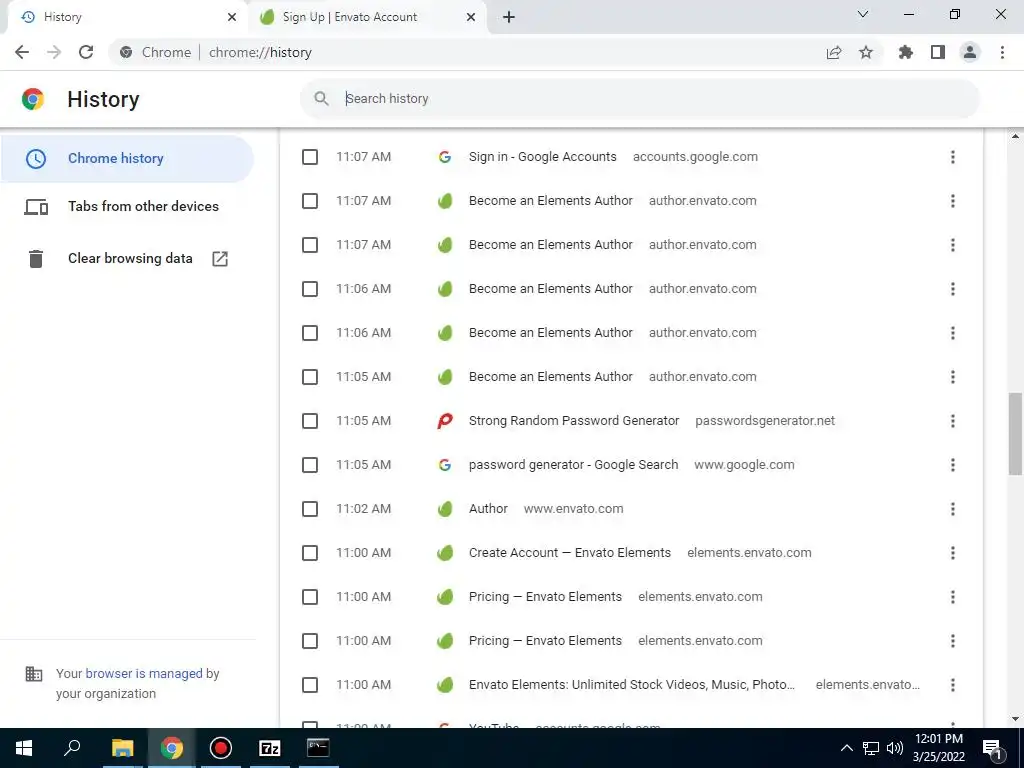Go back with the browser back arrow
This screenshot has width=1024, height=768.
click(22, 52)
